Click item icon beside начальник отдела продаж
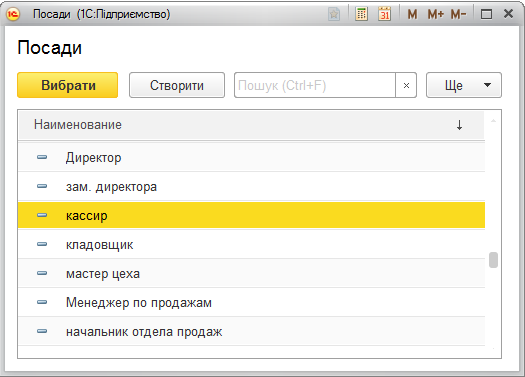Screen dimensions: 525x377 42,331
